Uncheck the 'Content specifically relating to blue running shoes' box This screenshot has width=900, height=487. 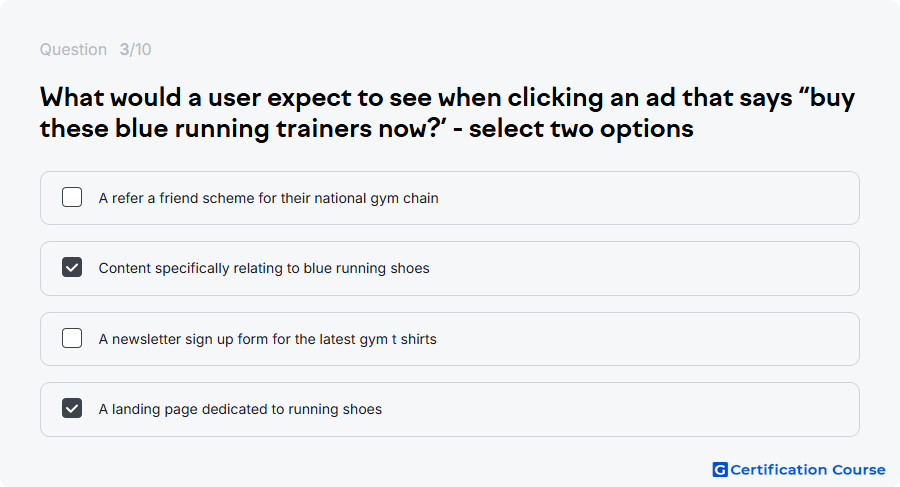tap(72, 268)
